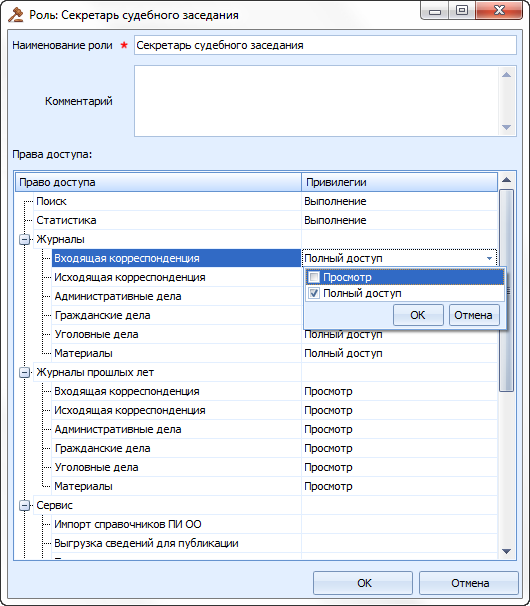Click the permissions list vertical scrollbar thumb
This screenshot has height=606, width=530.
tap(506, 291)
